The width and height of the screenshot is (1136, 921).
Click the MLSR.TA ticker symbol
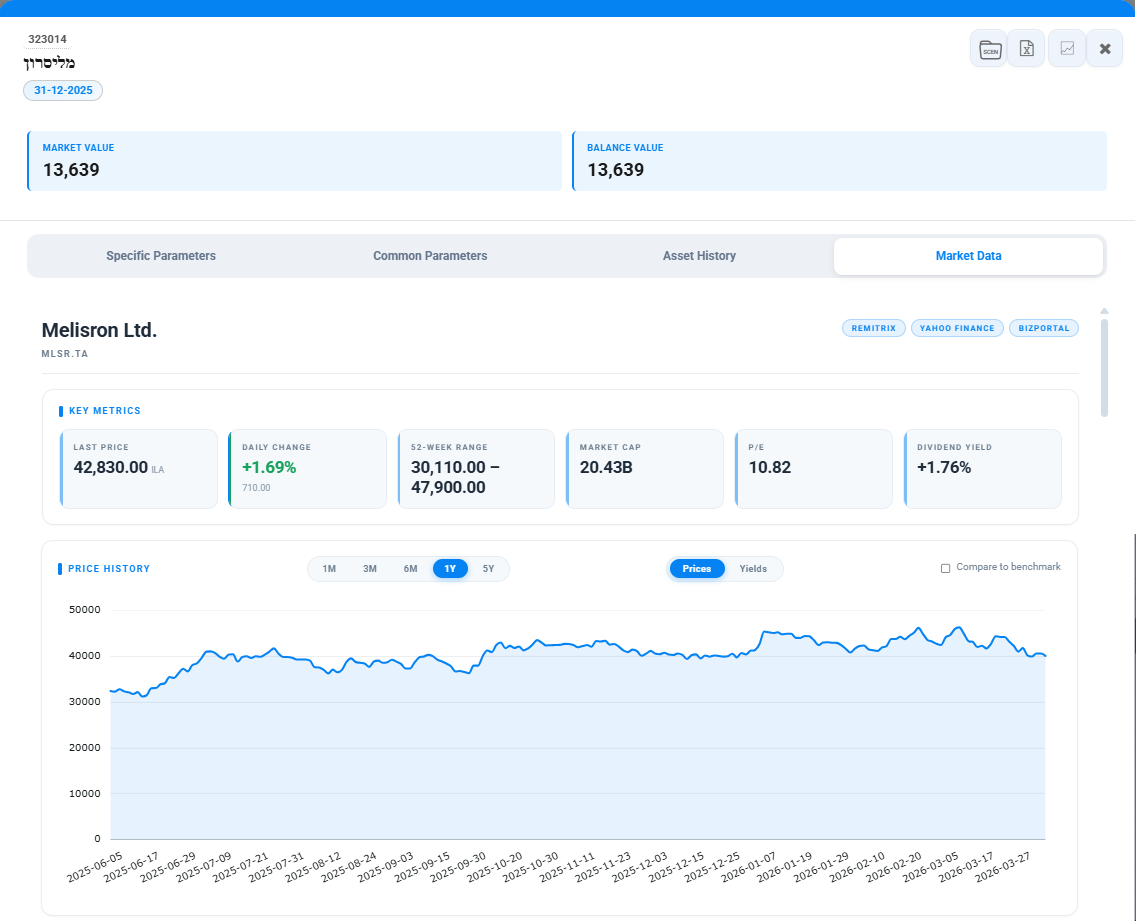pos(64,354)
